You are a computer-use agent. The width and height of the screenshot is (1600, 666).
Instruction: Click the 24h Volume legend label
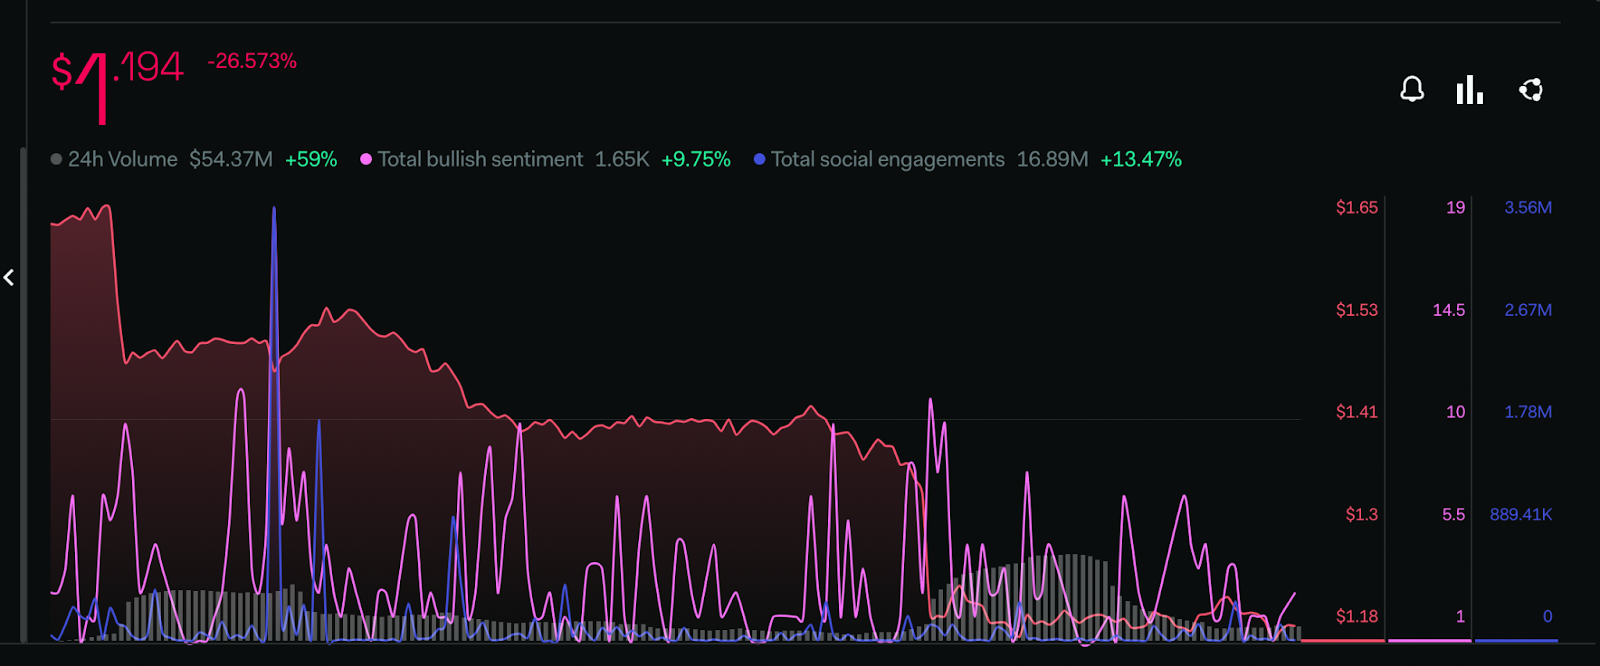tap(123, 159)
